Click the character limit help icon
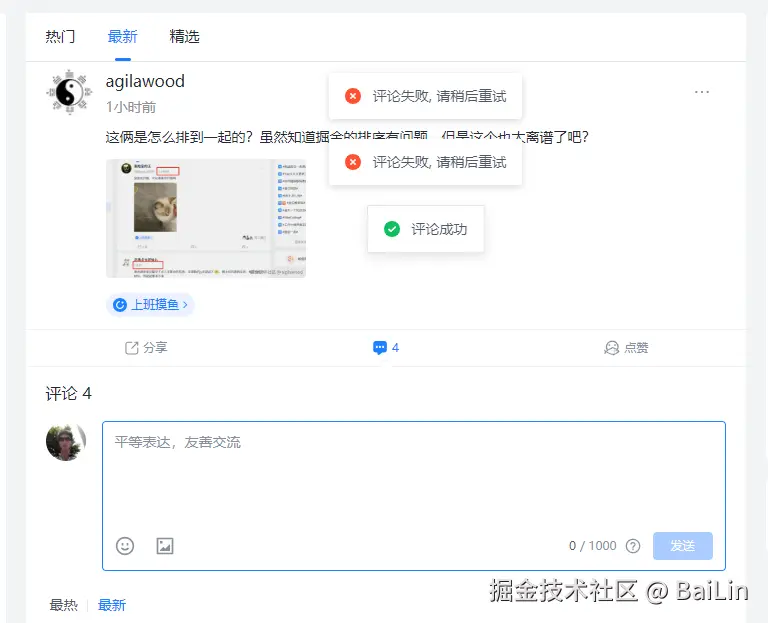This screenshot has width=768, height=623. (x=632, y=546)
